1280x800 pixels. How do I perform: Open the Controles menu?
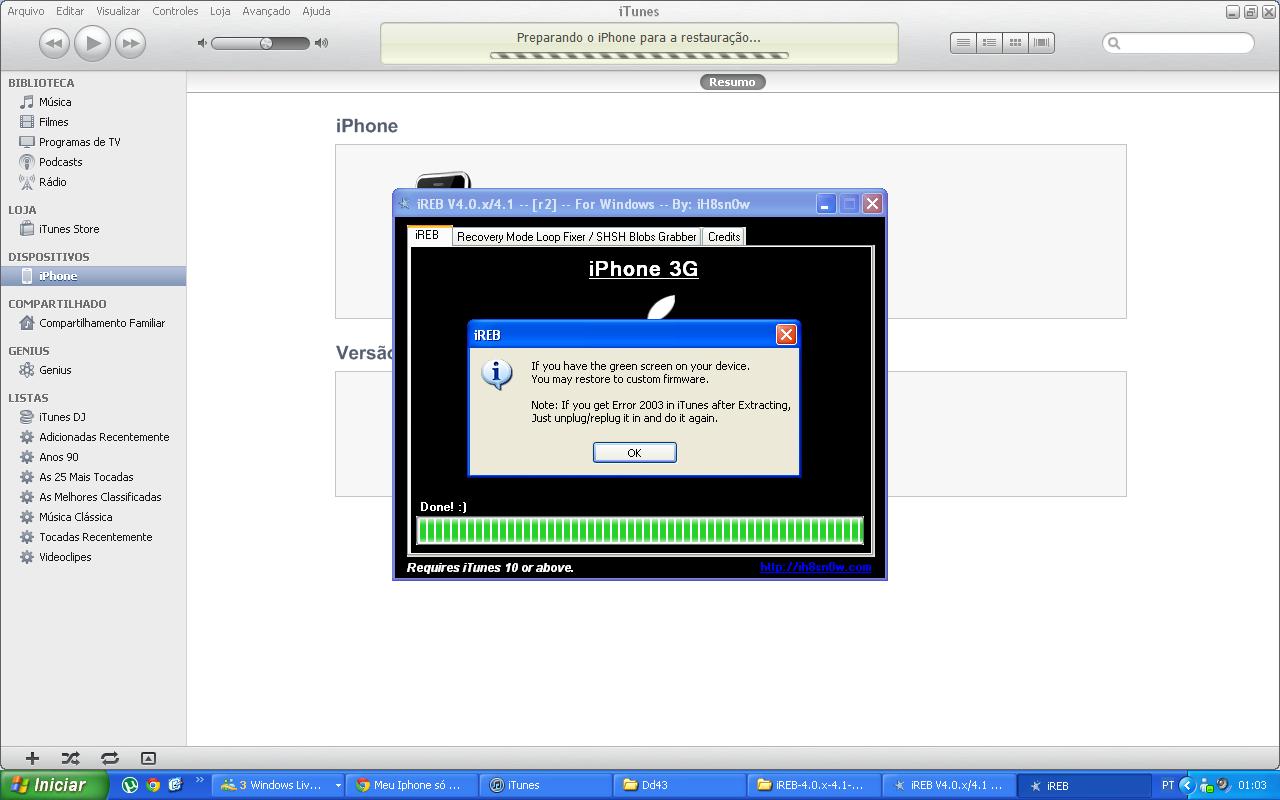click(175, 11)
